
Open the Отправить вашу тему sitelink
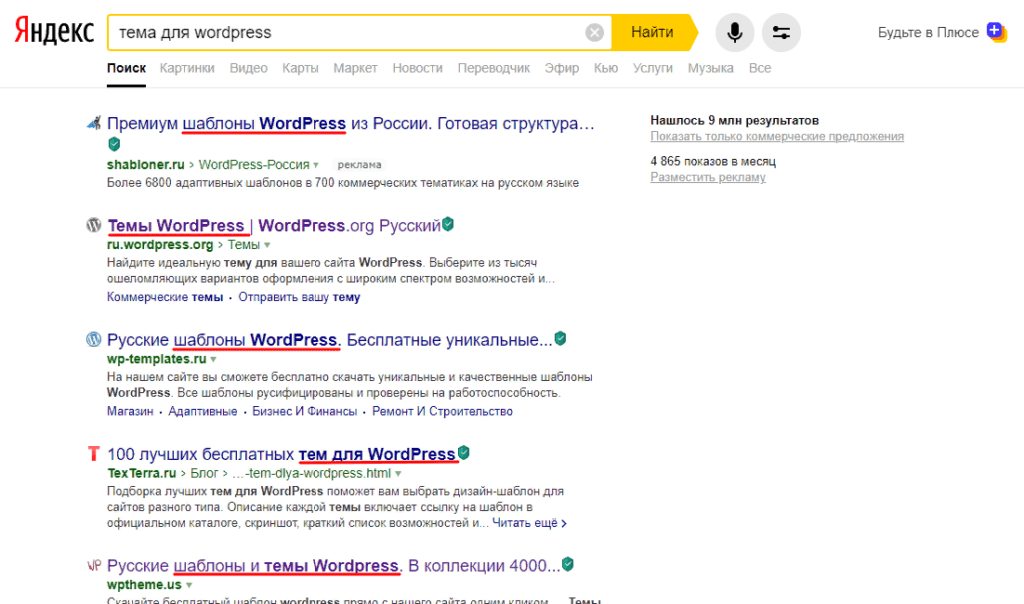pyautogui.click(x=299, y=297)
